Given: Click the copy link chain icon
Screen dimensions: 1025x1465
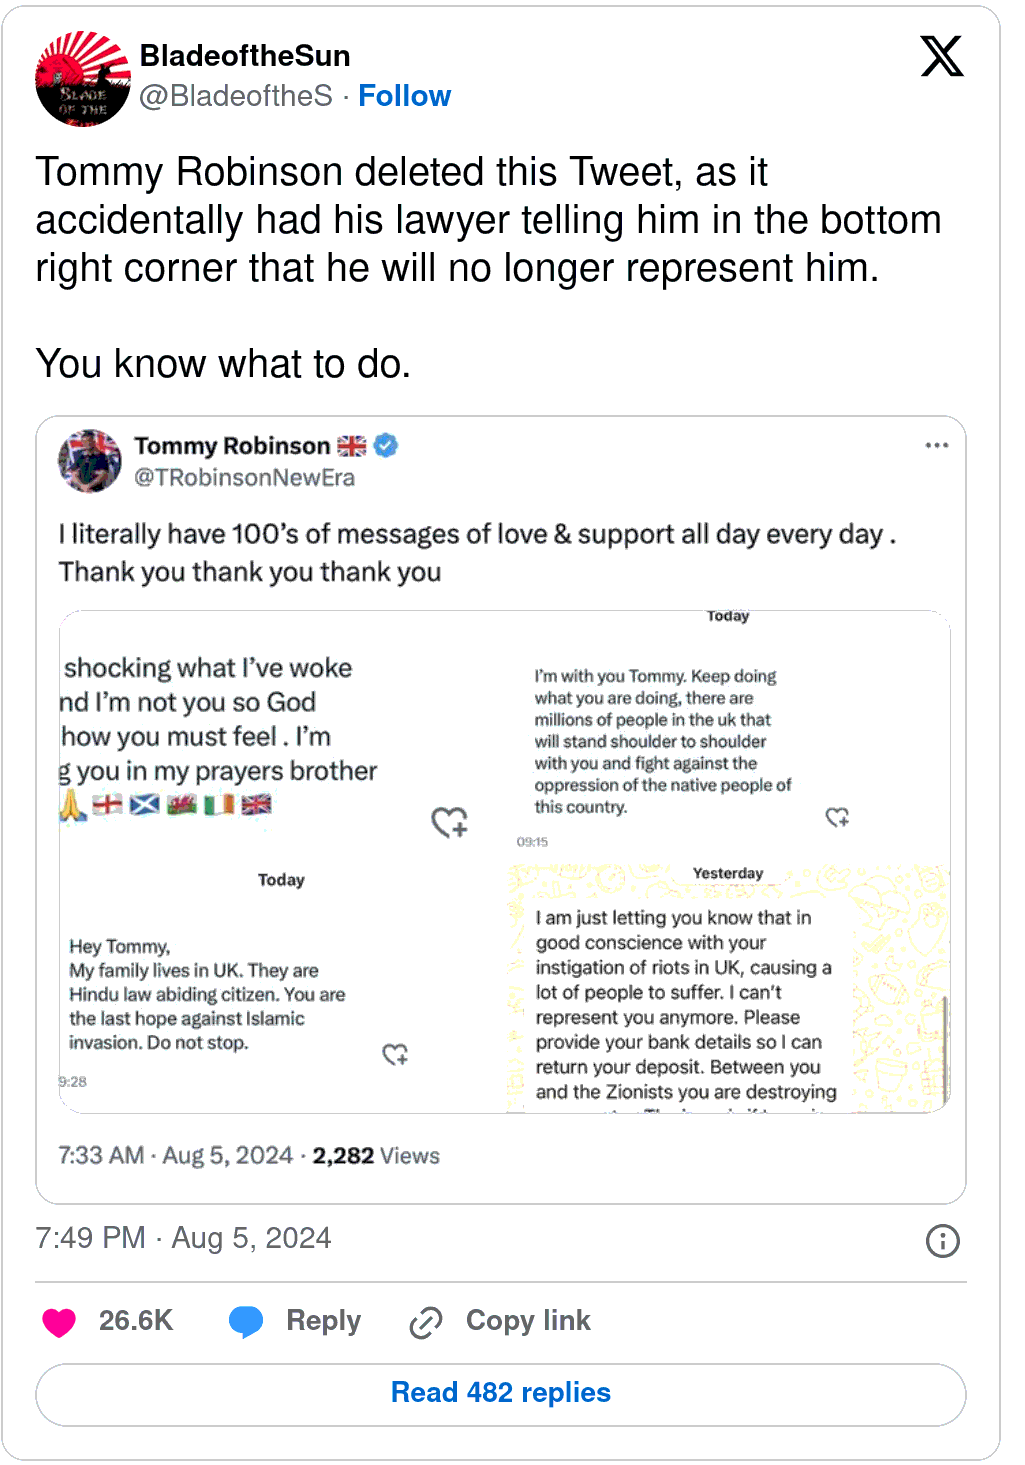Looking at the screenshot, I should point(426,1322).
